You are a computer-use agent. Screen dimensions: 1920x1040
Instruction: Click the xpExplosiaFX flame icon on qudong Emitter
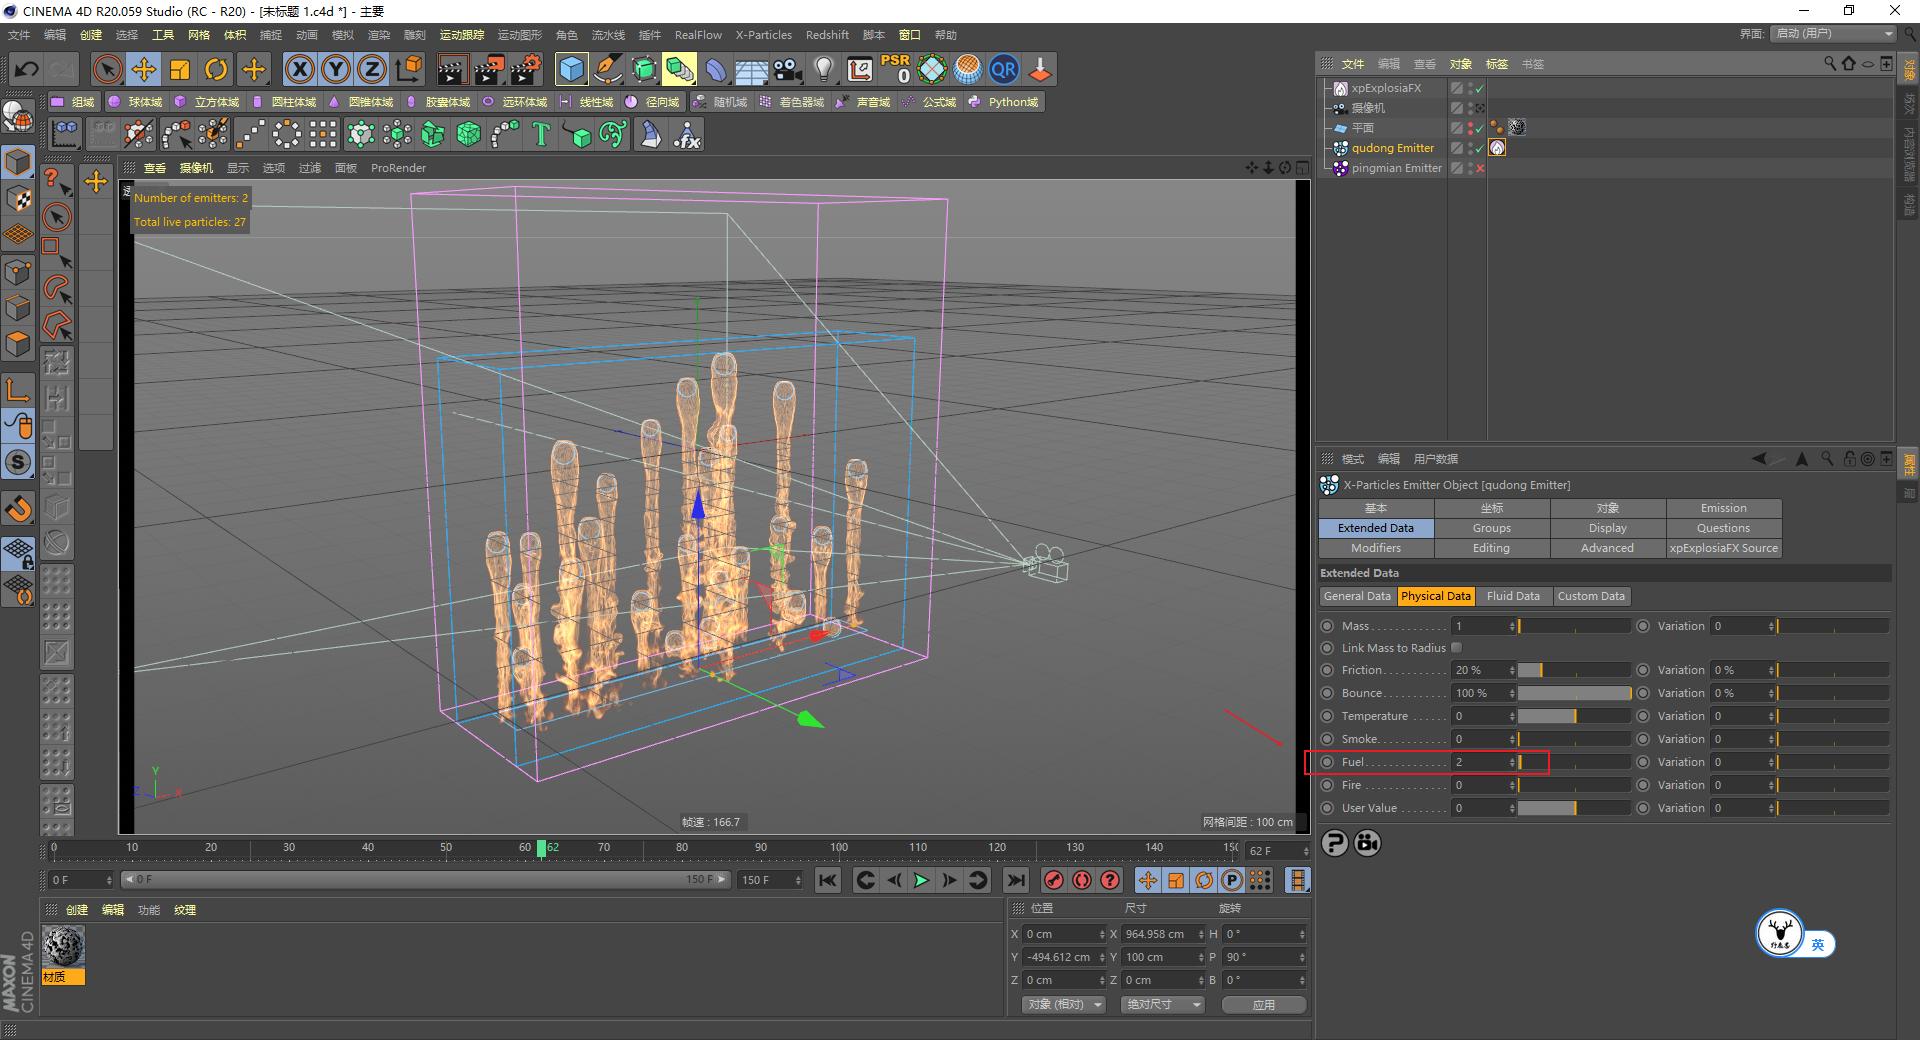pos(1497,148)
